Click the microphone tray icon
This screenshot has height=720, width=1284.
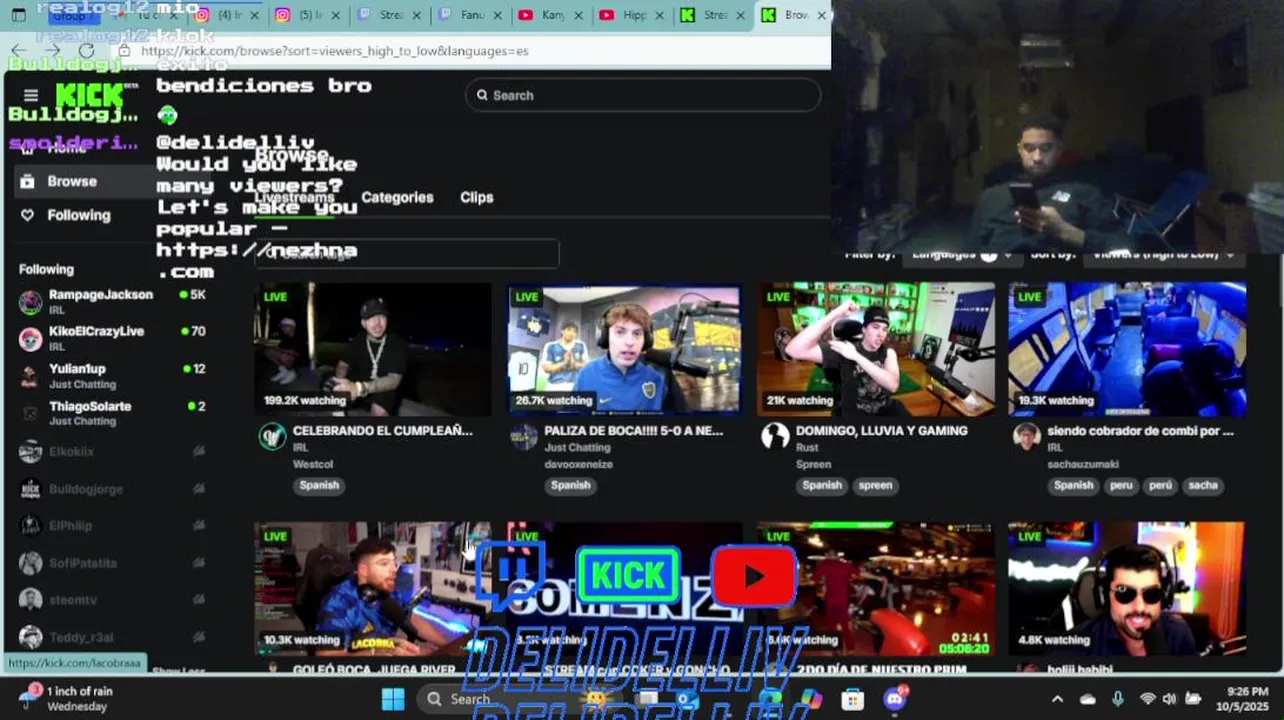click(1118, 699)
